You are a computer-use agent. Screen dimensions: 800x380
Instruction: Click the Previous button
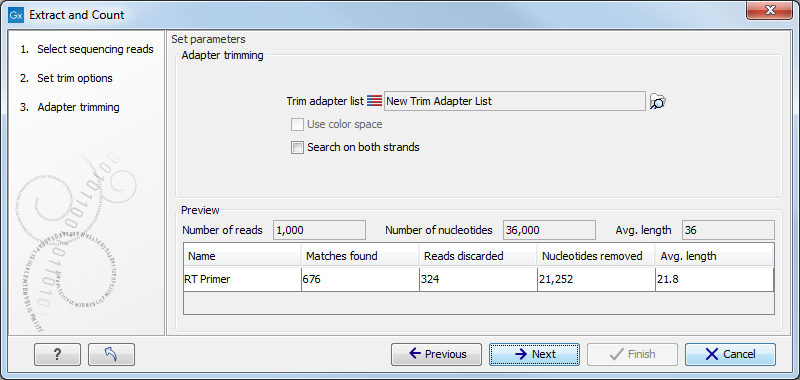click(436, 354)
